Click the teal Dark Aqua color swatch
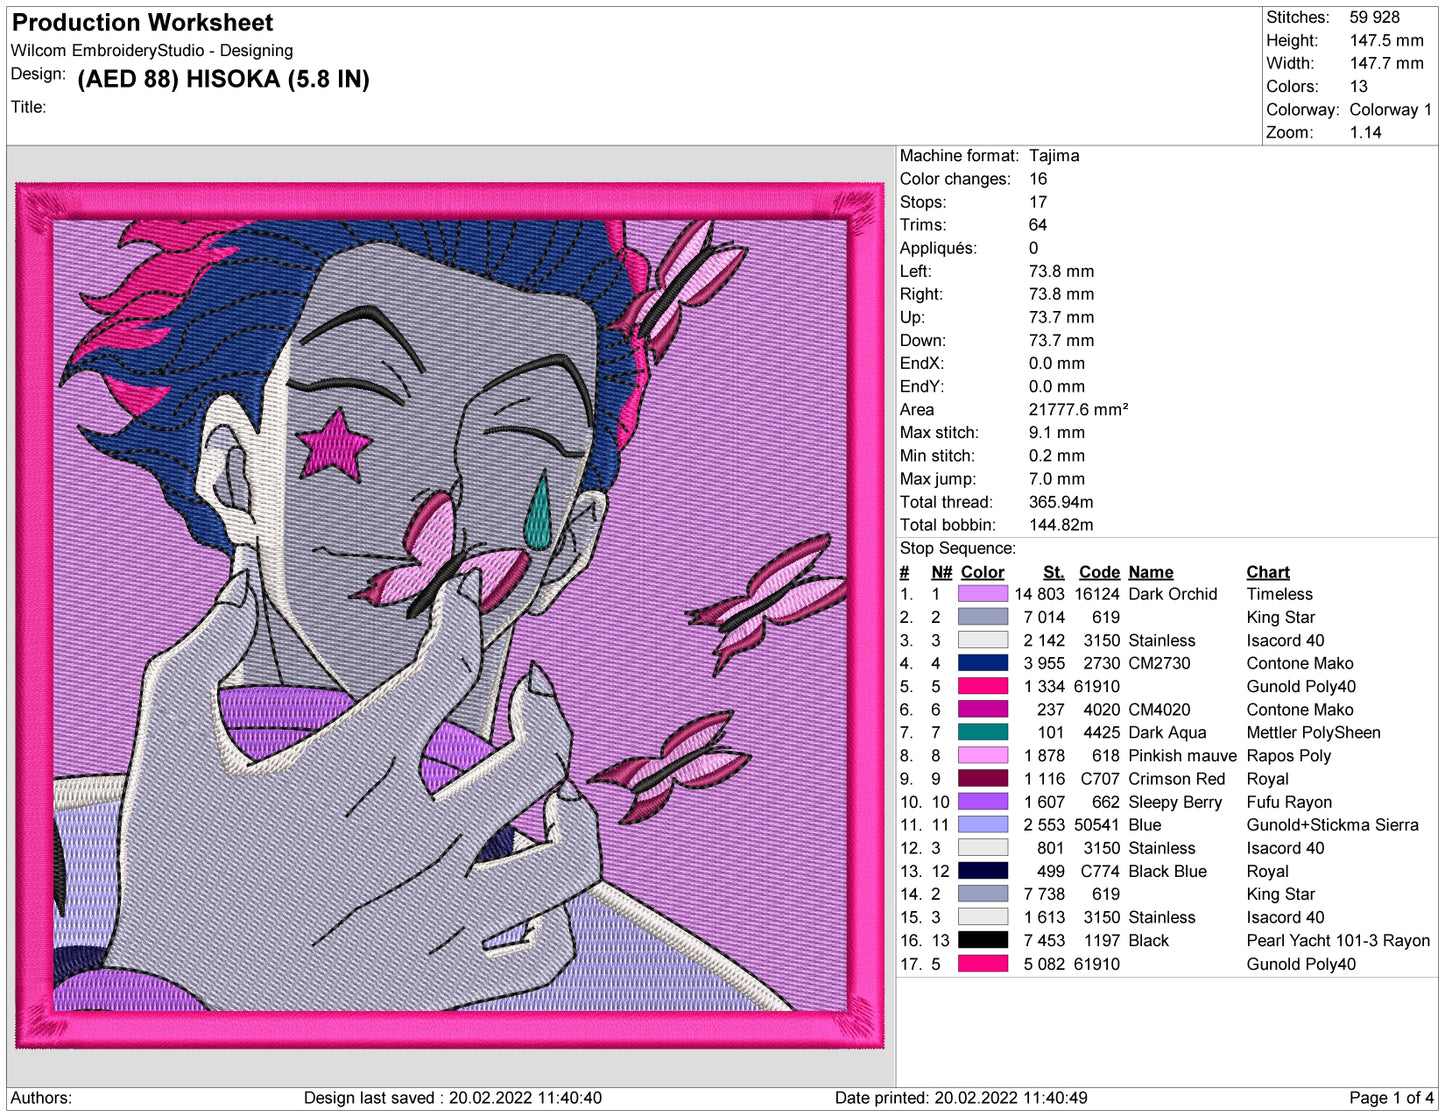 [982, 733]
